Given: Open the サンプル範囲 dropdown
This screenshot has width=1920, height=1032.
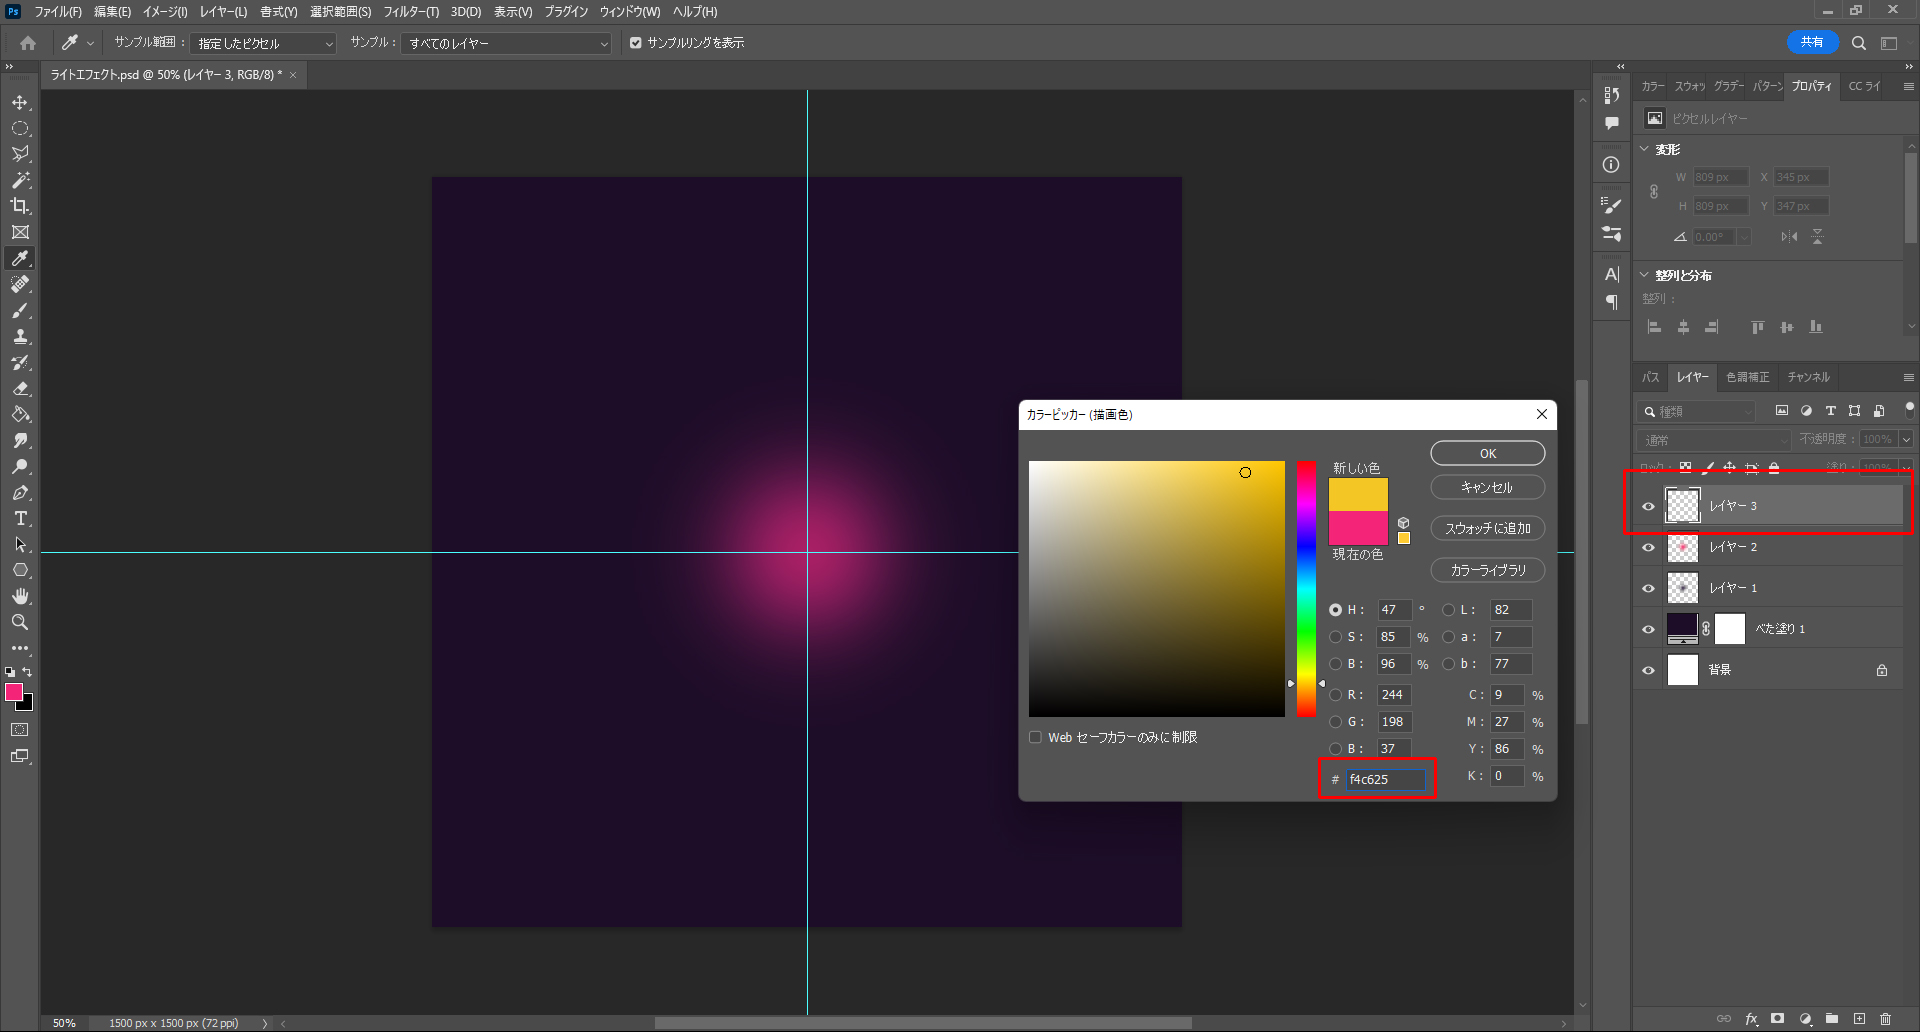Looking at the screenshot, I should pyautogui.click(x=264, y=44).
